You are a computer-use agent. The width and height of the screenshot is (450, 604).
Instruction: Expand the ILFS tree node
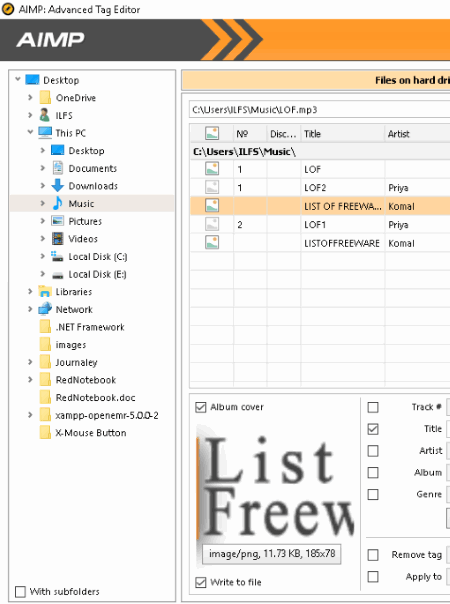30,115
